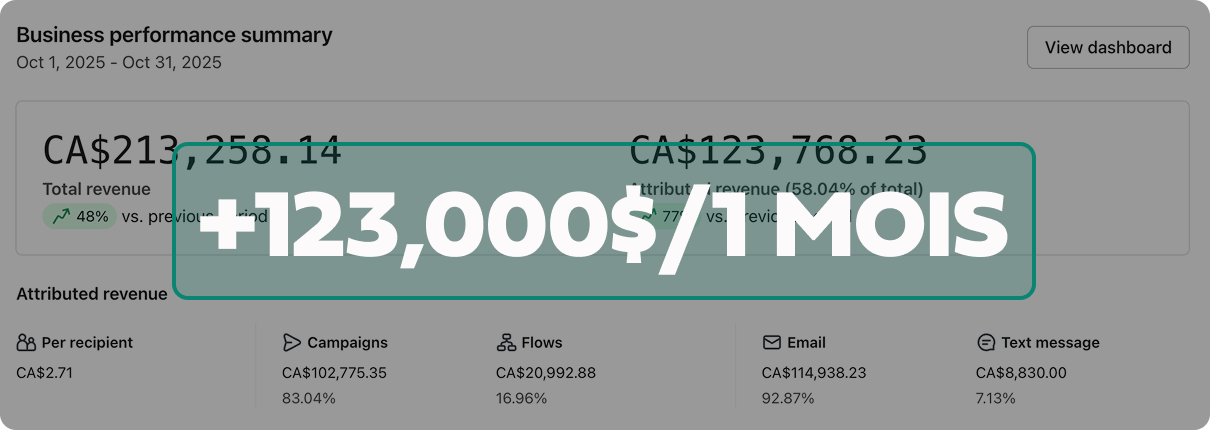
Task: Click the Oct 1 – Oct 31 date range
Action: (x=119, y=62)
